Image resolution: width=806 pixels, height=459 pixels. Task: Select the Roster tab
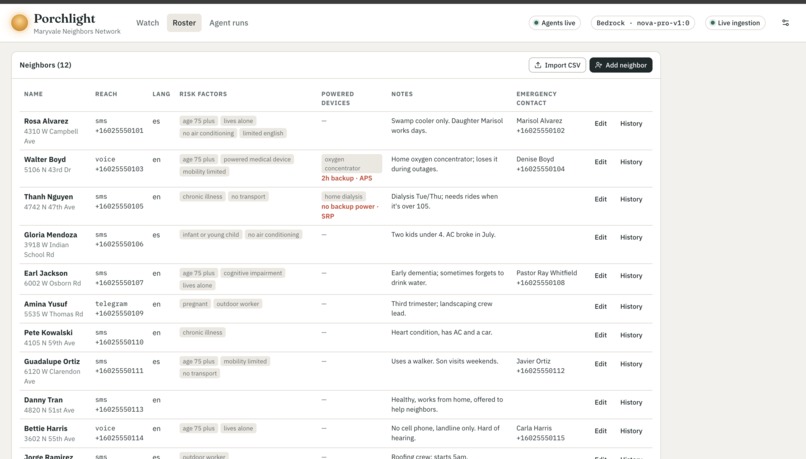[x=184, y=23]
